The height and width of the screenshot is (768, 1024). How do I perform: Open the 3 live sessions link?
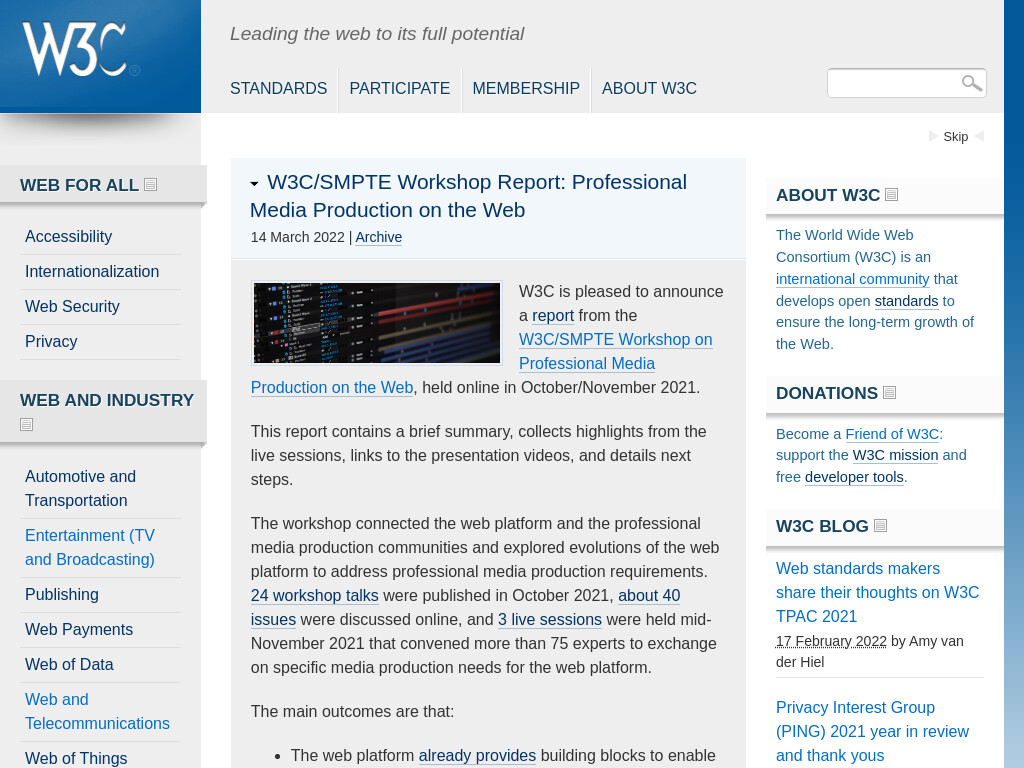click(550, 620)
